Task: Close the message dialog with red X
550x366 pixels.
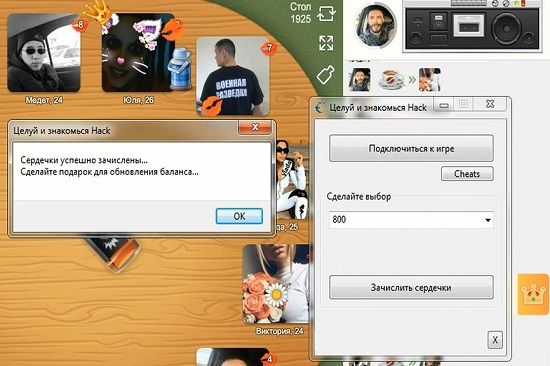Action: [255, 127]
